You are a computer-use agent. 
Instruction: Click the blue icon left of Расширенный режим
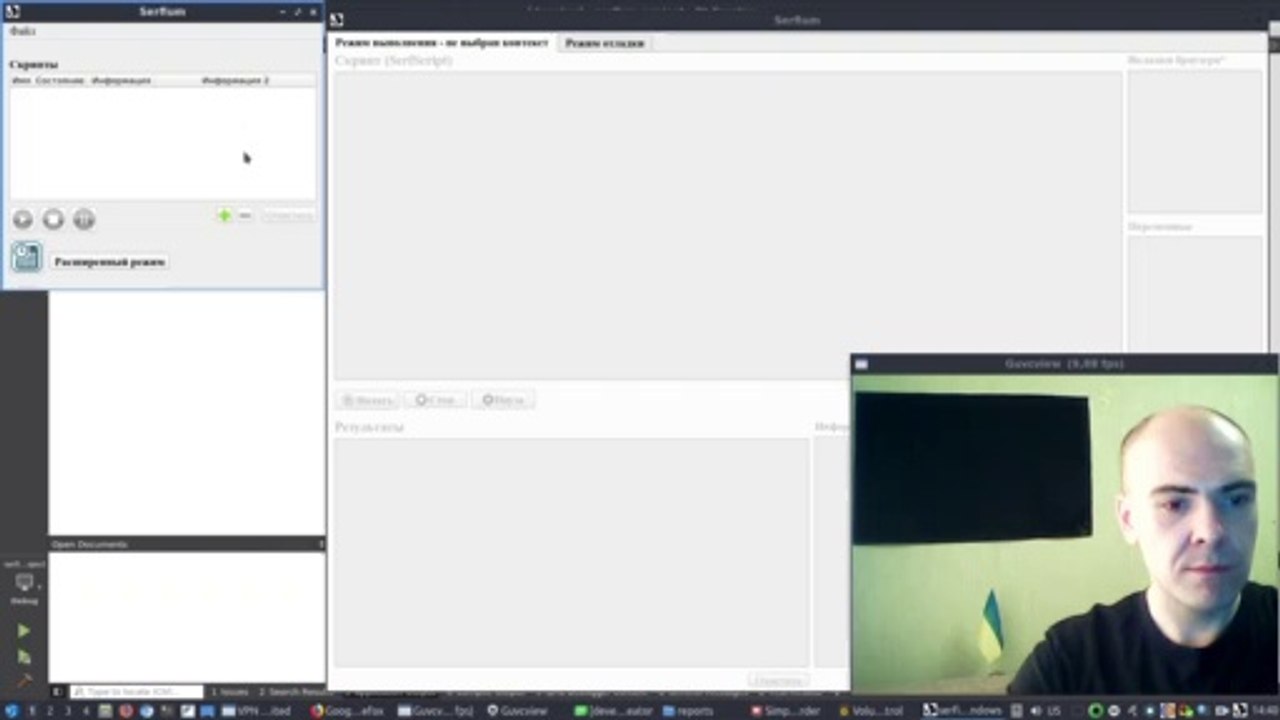coord(27,258)
